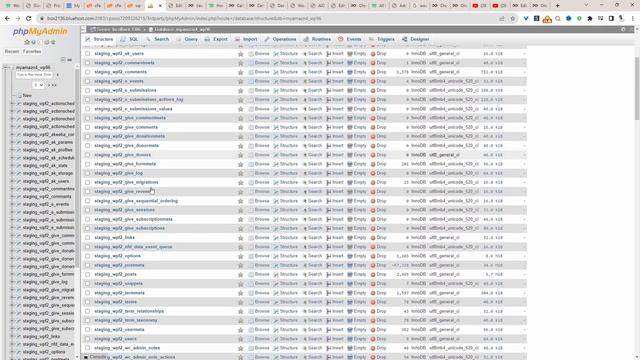Go back with browser back arrow
Viewport: 640px width, 360px height.
(7, 18)
